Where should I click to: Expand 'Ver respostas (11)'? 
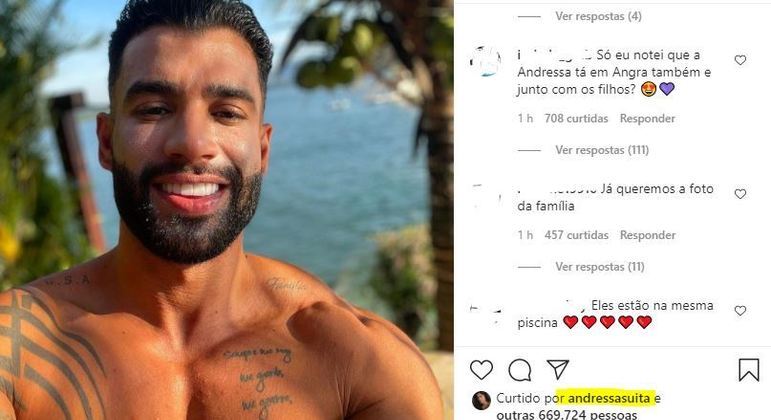[x=600, y=267]
